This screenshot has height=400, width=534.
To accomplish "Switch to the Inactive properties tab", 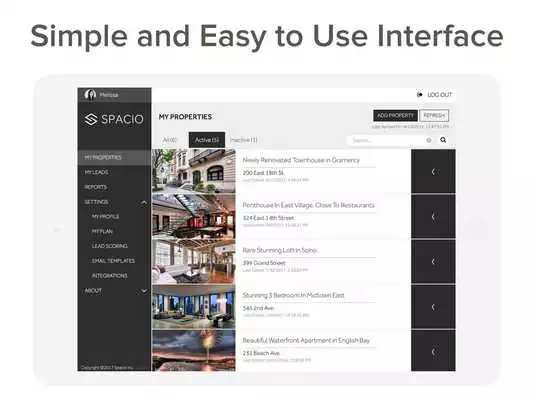I will click(244, 140).
